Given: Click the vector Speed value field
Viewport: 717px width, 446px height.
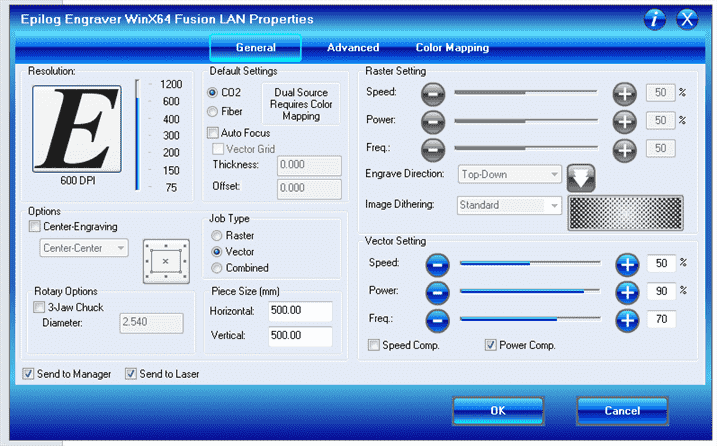Looking at the screenshot, I should point(661,263).
